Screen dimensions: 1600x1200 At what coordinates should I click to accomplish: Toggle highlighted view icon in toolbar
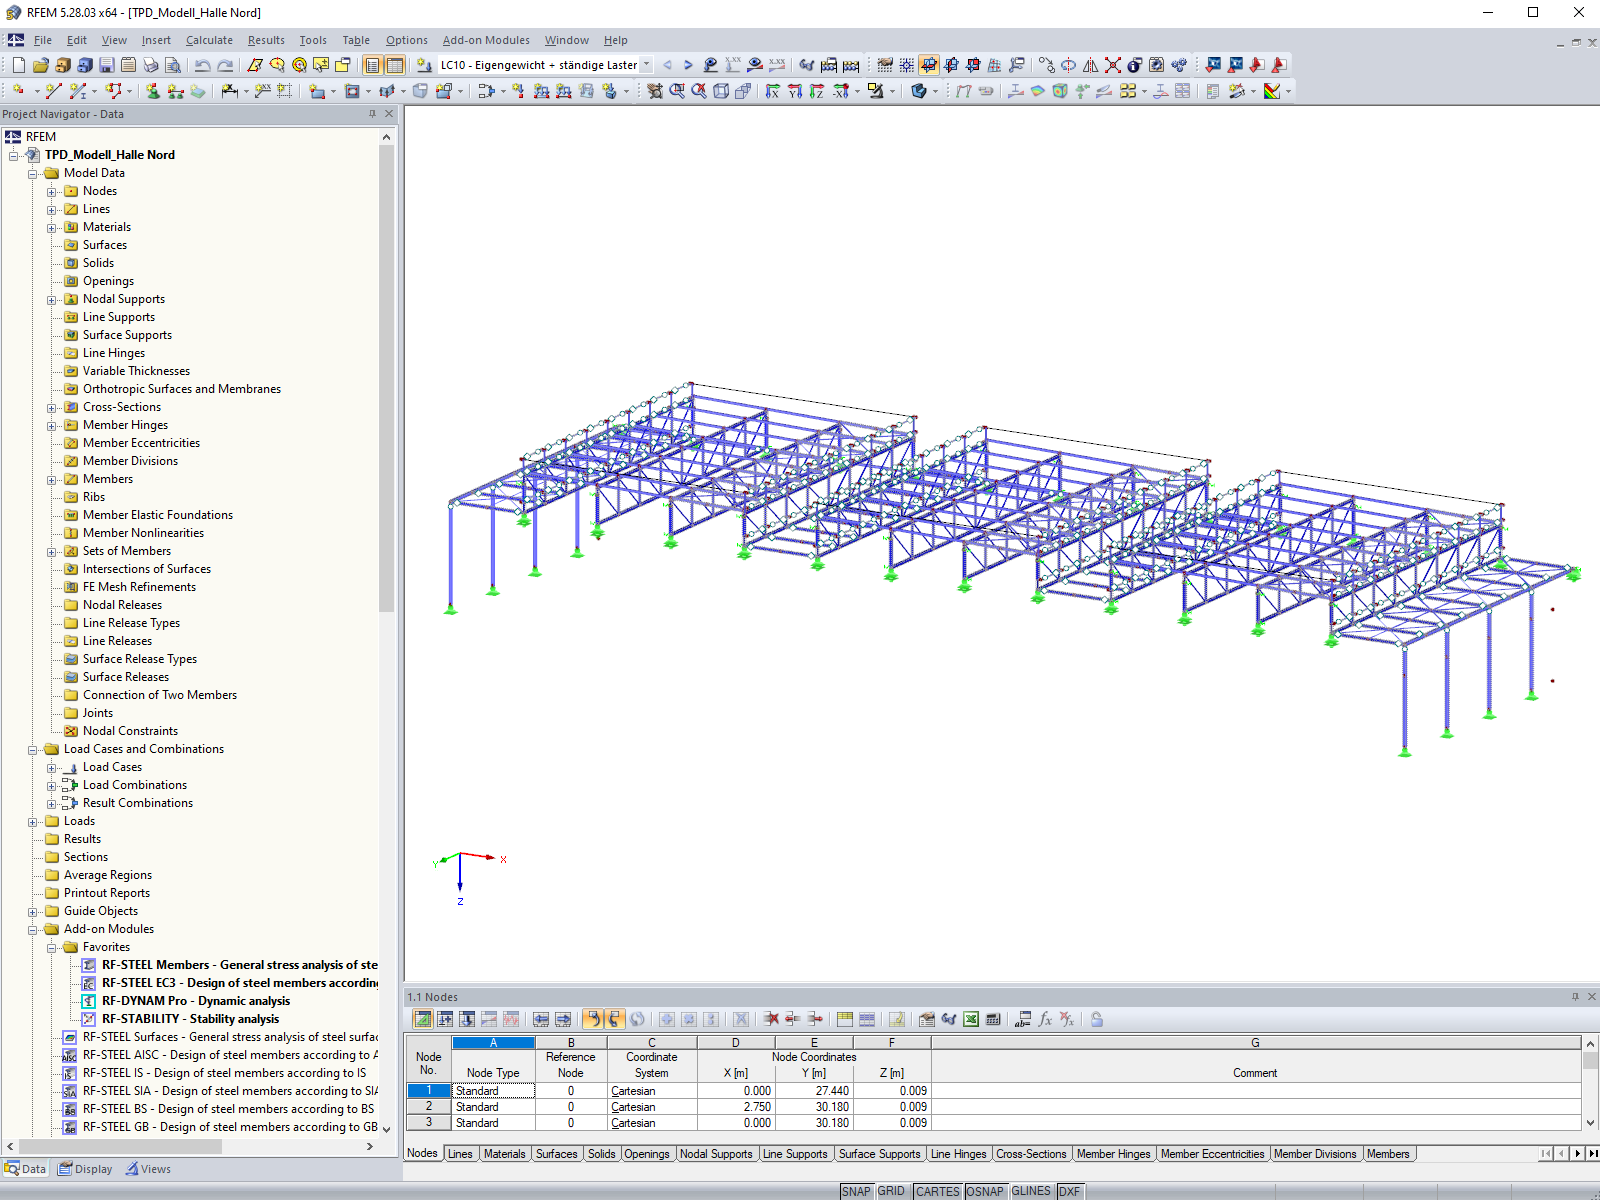tap(929, 65)
